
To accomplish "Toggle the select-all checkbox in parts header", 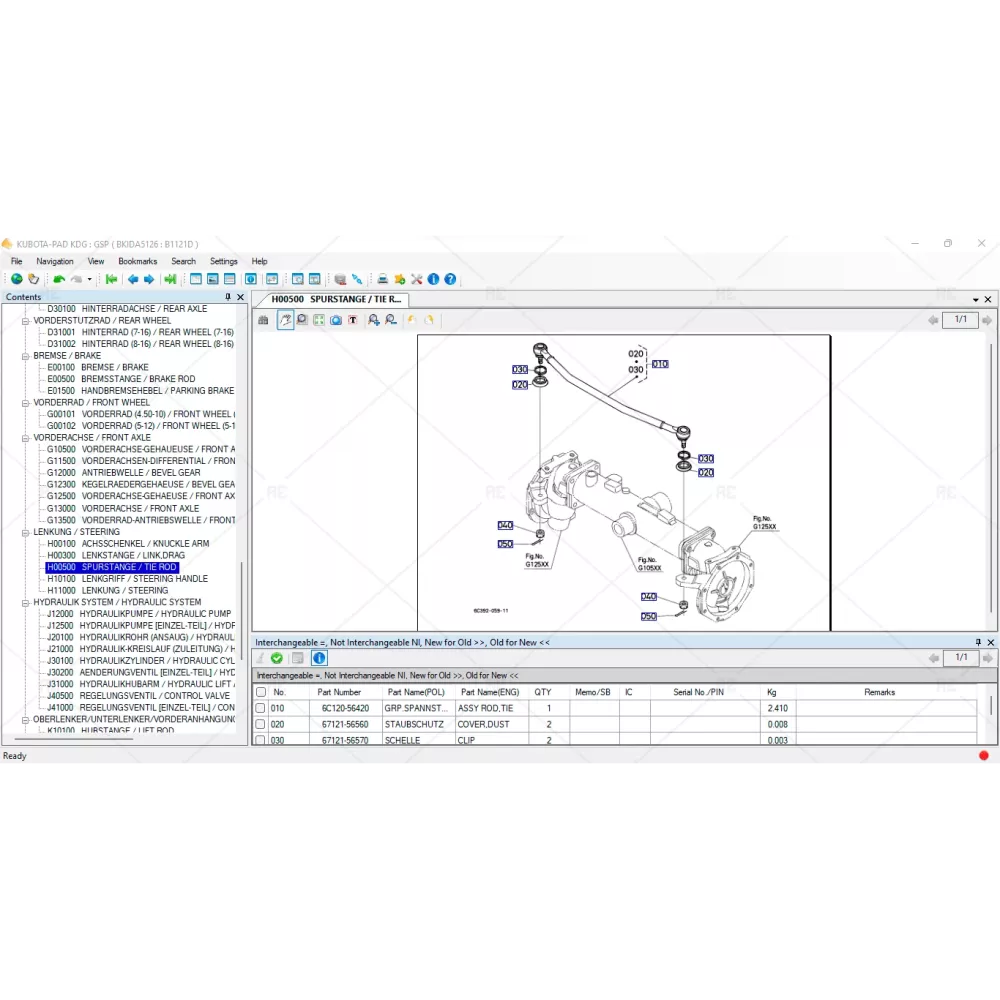I will [261, 692].
